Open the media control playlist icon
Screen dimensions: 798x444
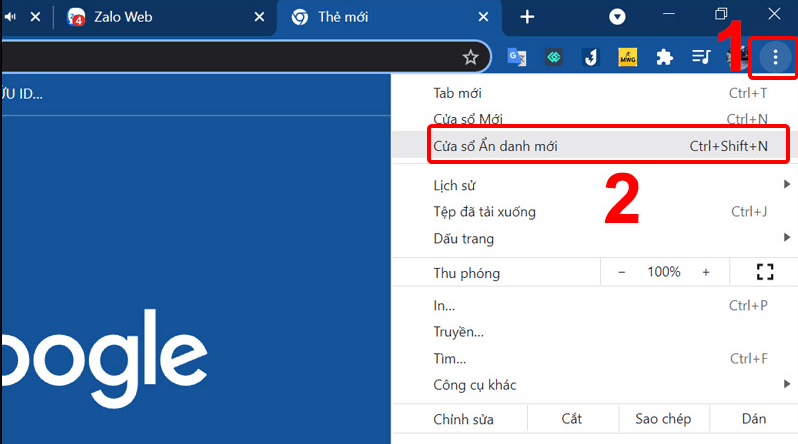point(701,58)
